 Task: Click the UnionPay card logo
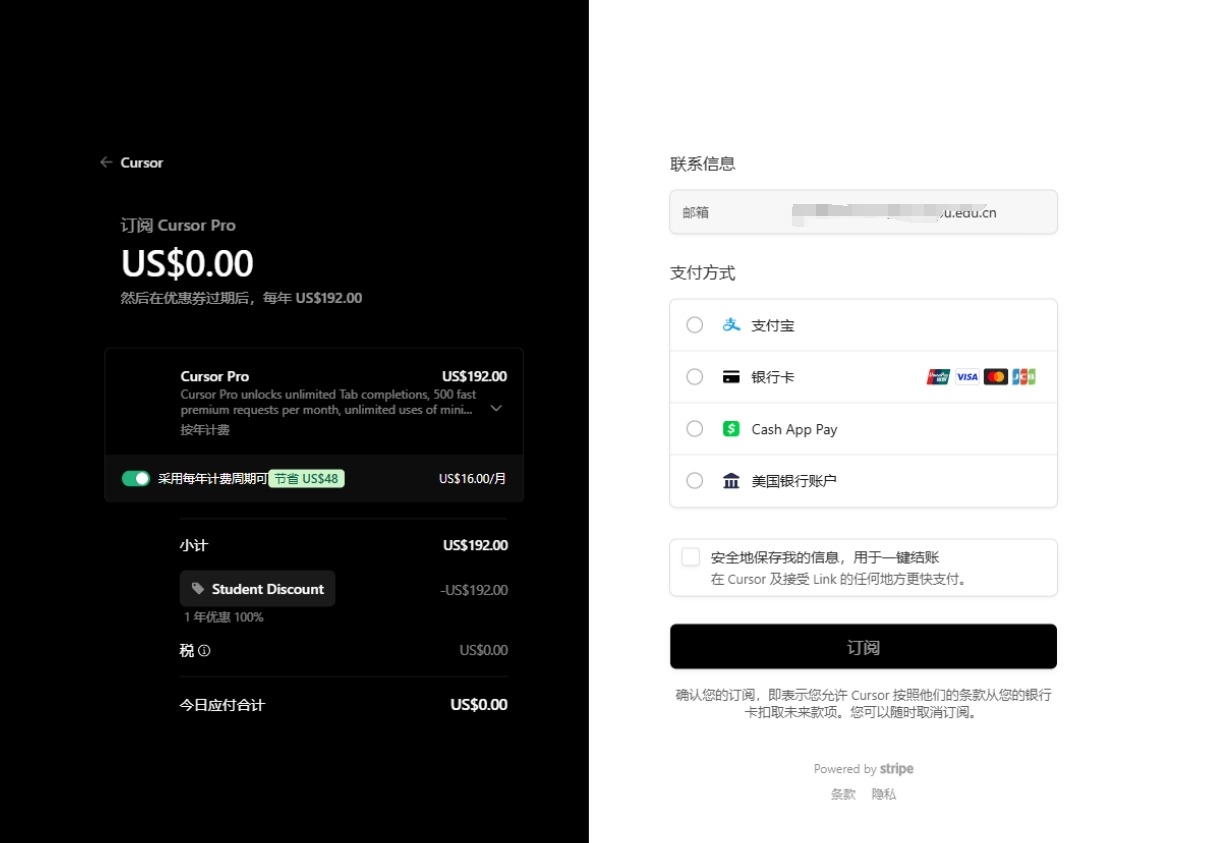point(938,377)
